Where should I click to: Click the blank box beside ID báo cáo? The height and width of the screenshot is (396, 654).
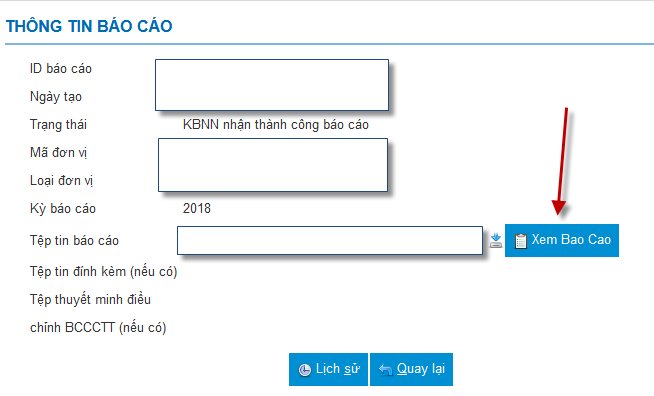coord(272,85)
